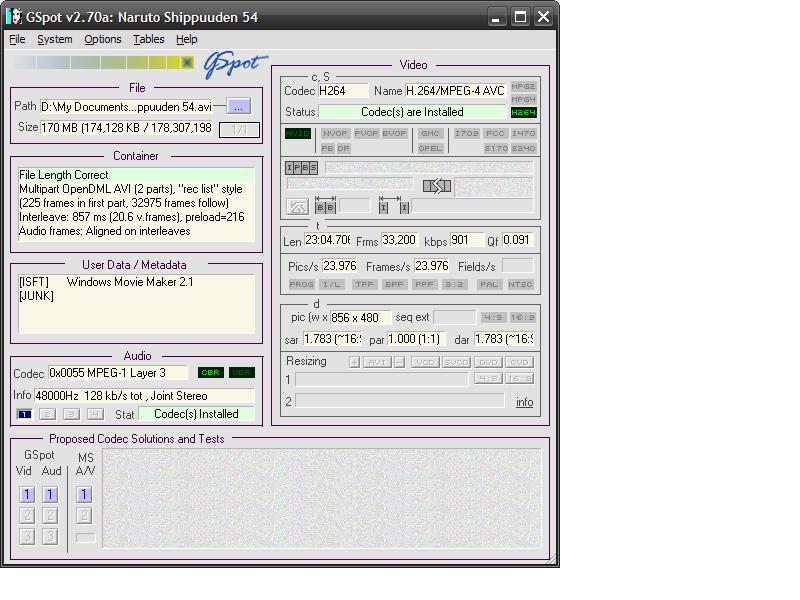The width and height of the screenshot is (800, 600).
Task: Click the PAL standard indicator
Action: 489,284
